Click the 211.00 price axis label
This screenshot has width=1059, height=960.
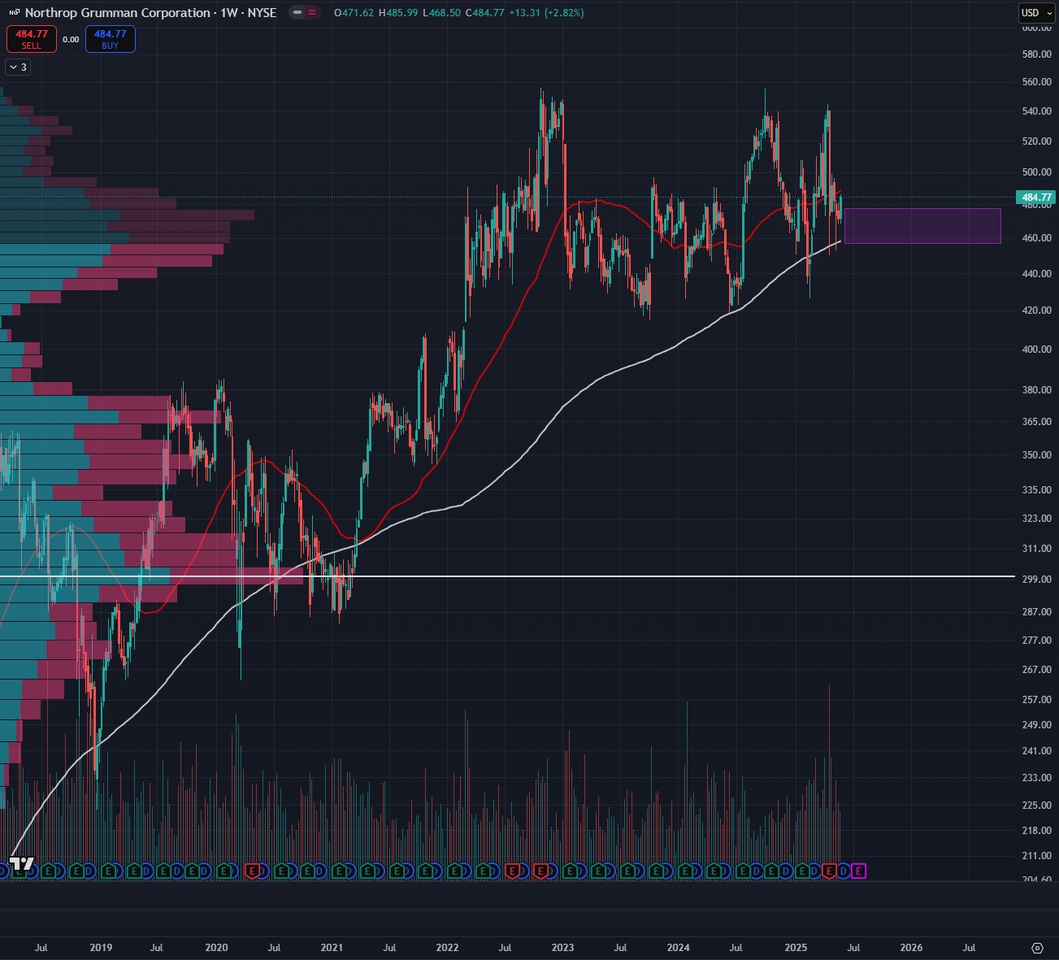[x=1037, y=856]
